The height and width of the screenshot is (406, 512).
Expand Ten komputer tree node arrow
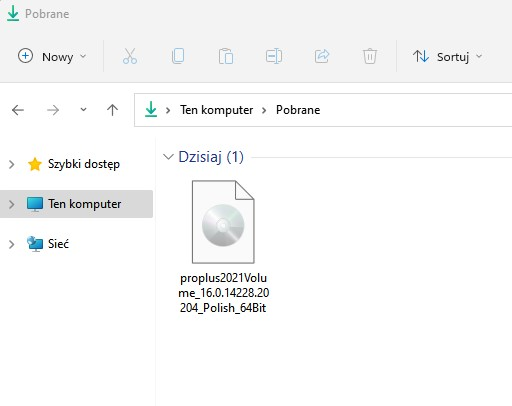[12, 204]
